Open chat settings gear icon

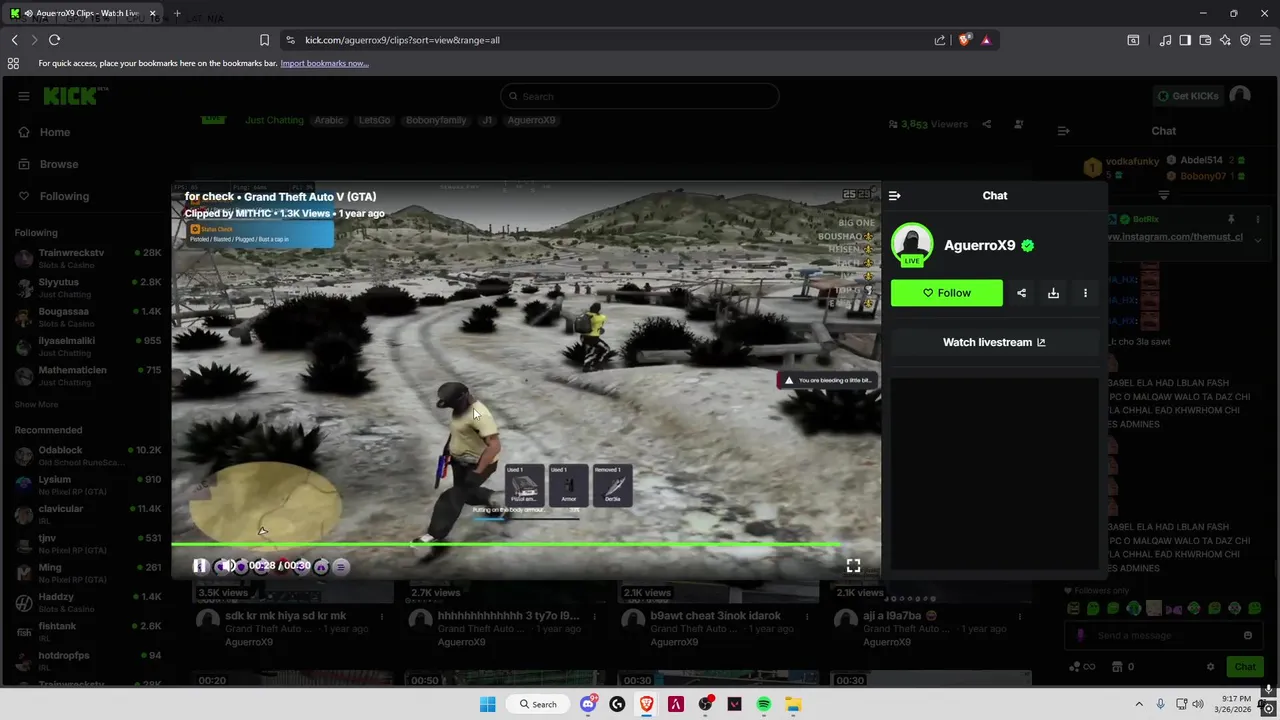[x=1210, y=667]
